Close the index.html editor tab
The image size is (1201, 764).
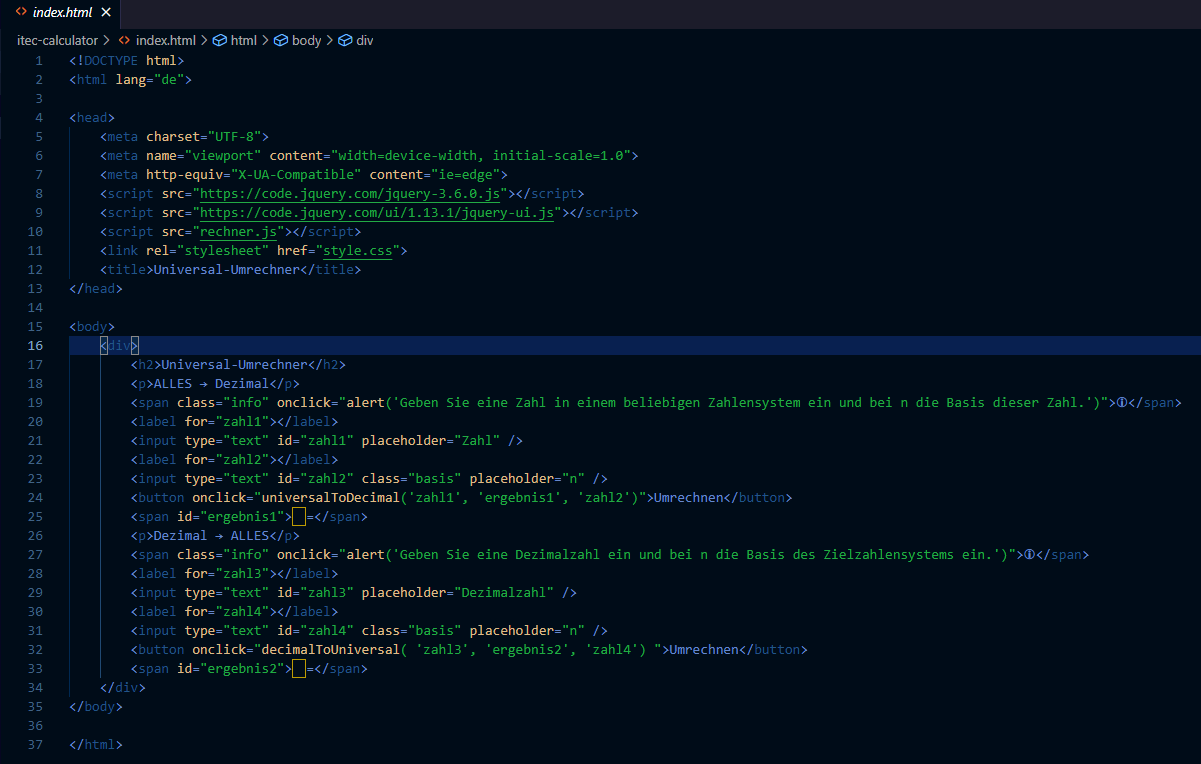coord(106,12)
